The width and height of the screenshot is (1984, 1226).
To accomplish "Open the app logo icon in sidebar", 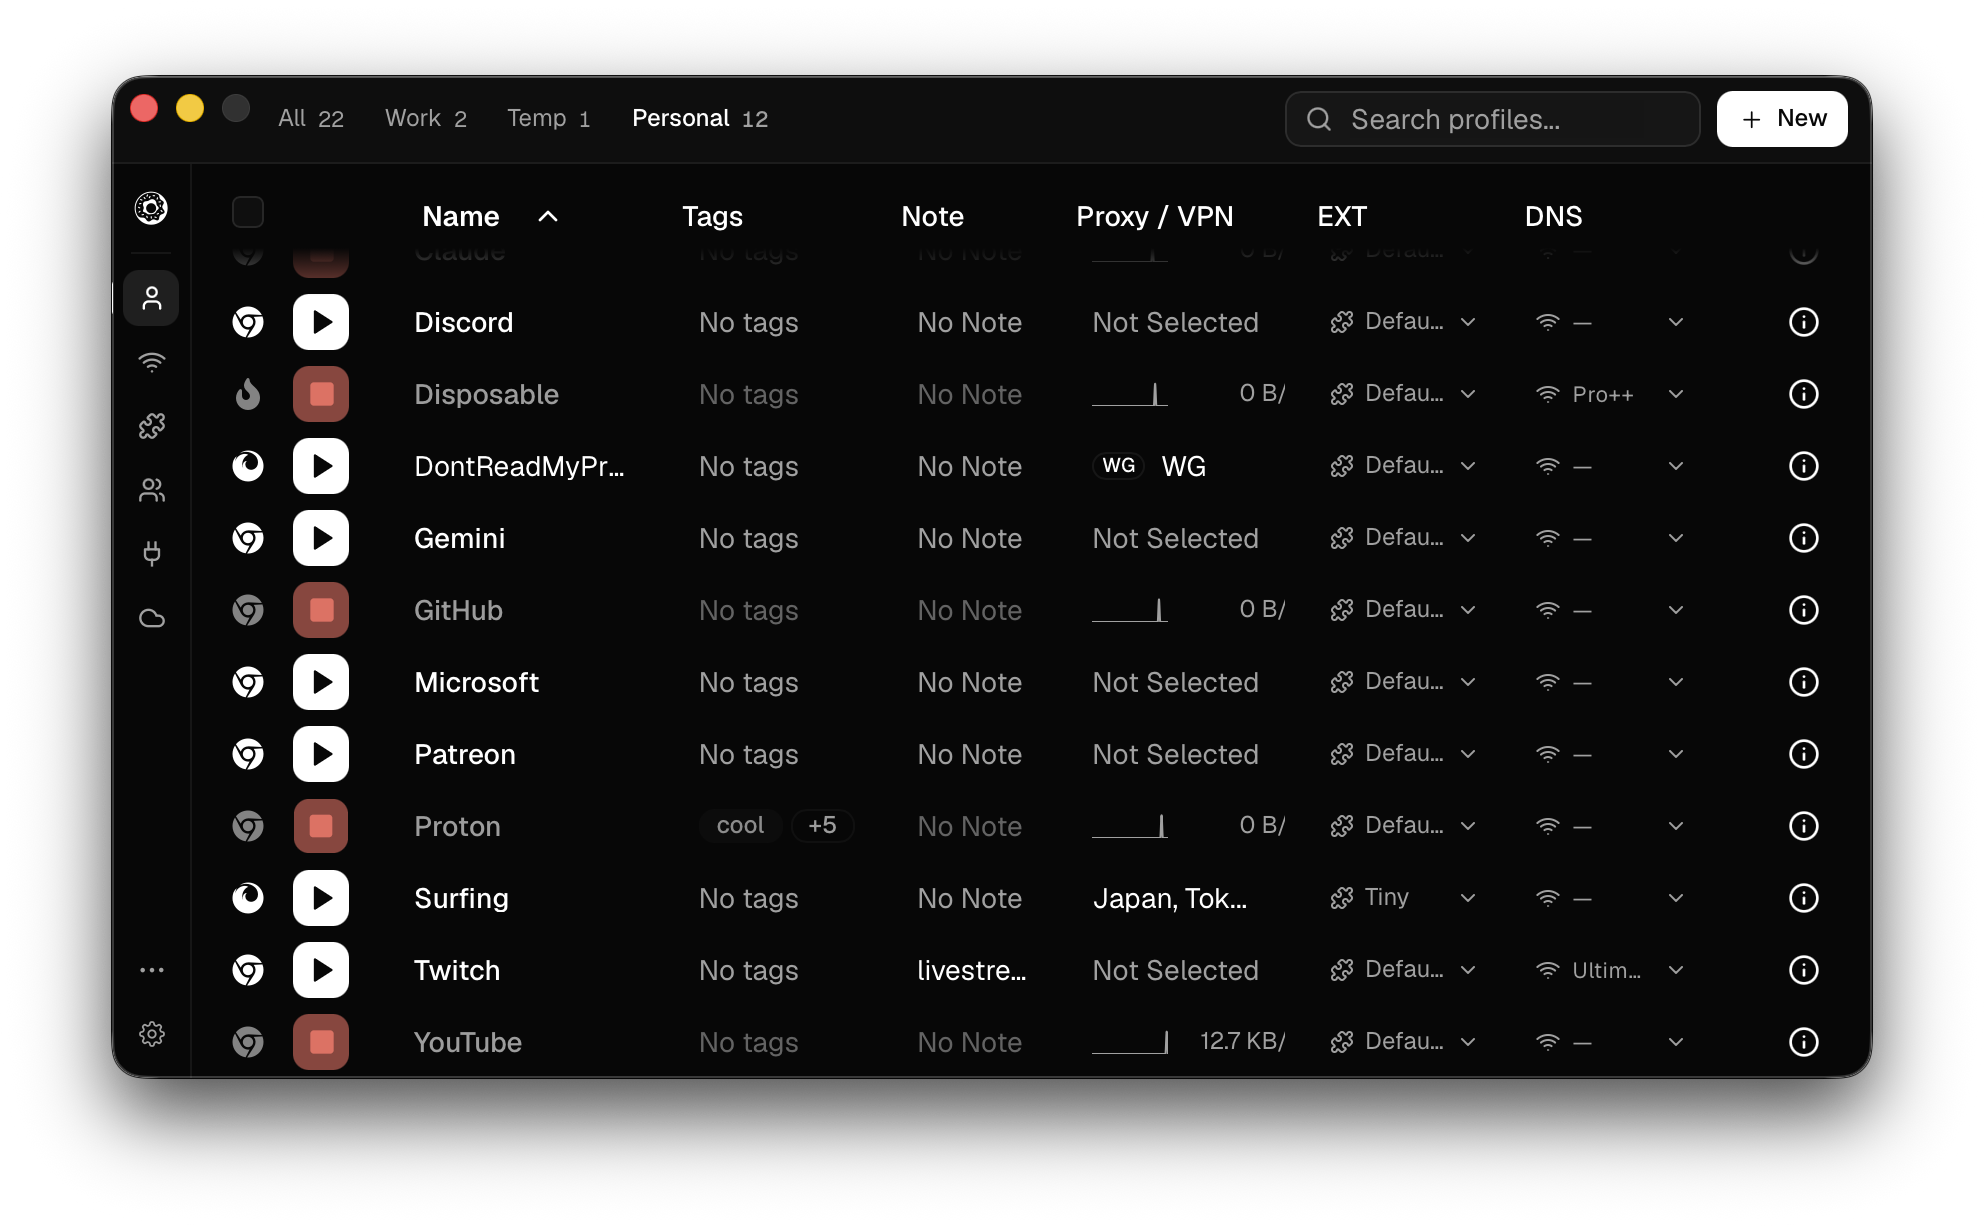I will 151,208.
